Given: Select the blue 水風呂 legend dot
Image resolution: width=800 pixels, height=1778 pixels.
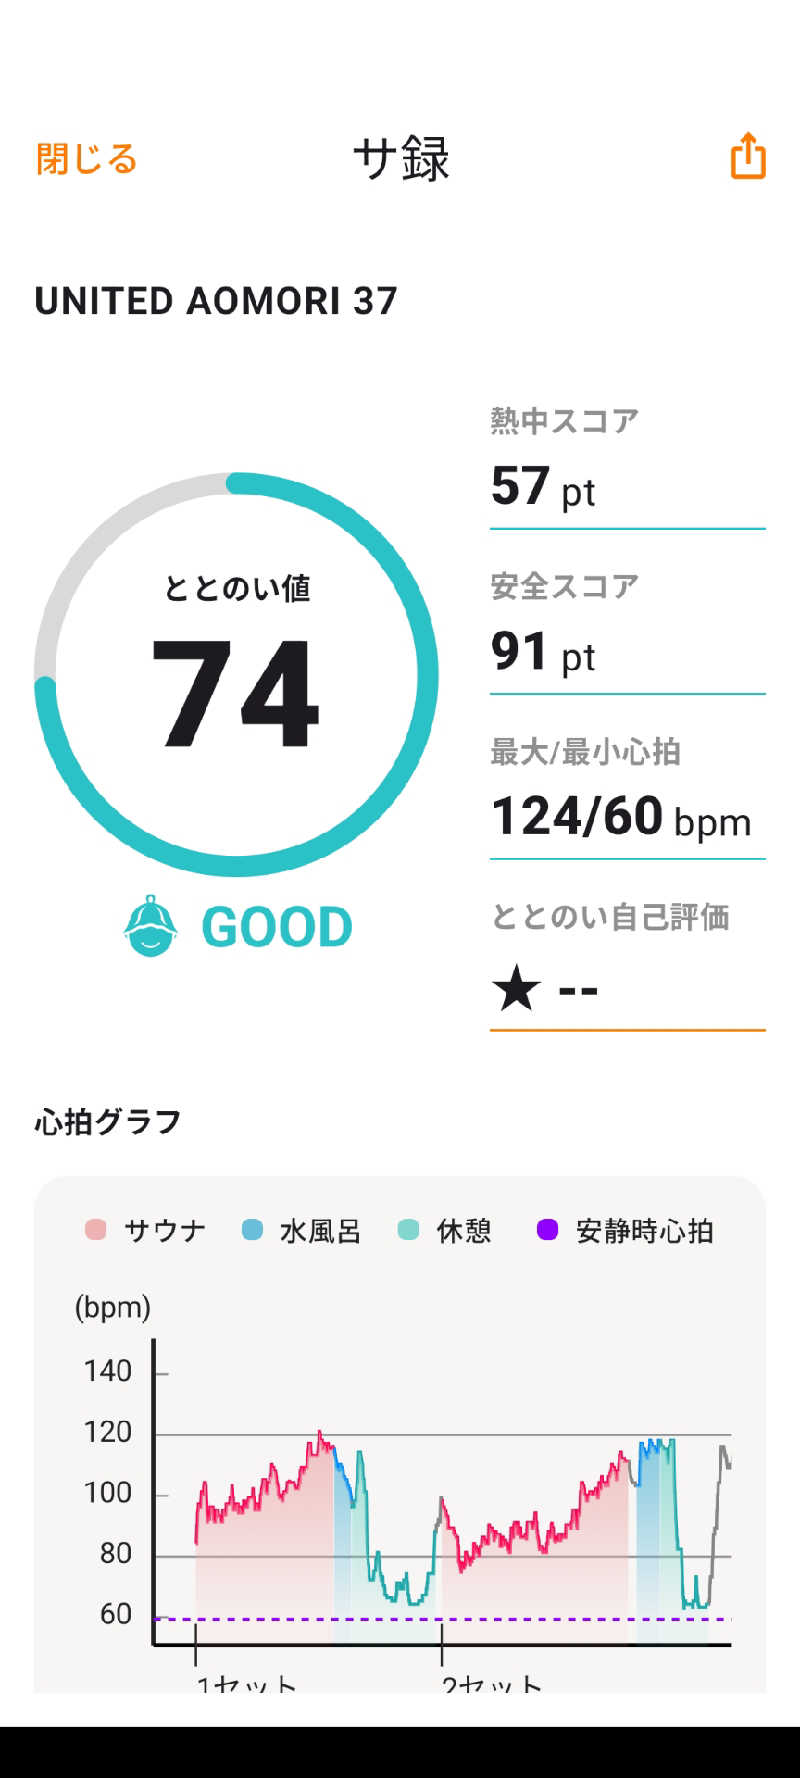Looking at the screenshot, I should tap(252, 1230).
